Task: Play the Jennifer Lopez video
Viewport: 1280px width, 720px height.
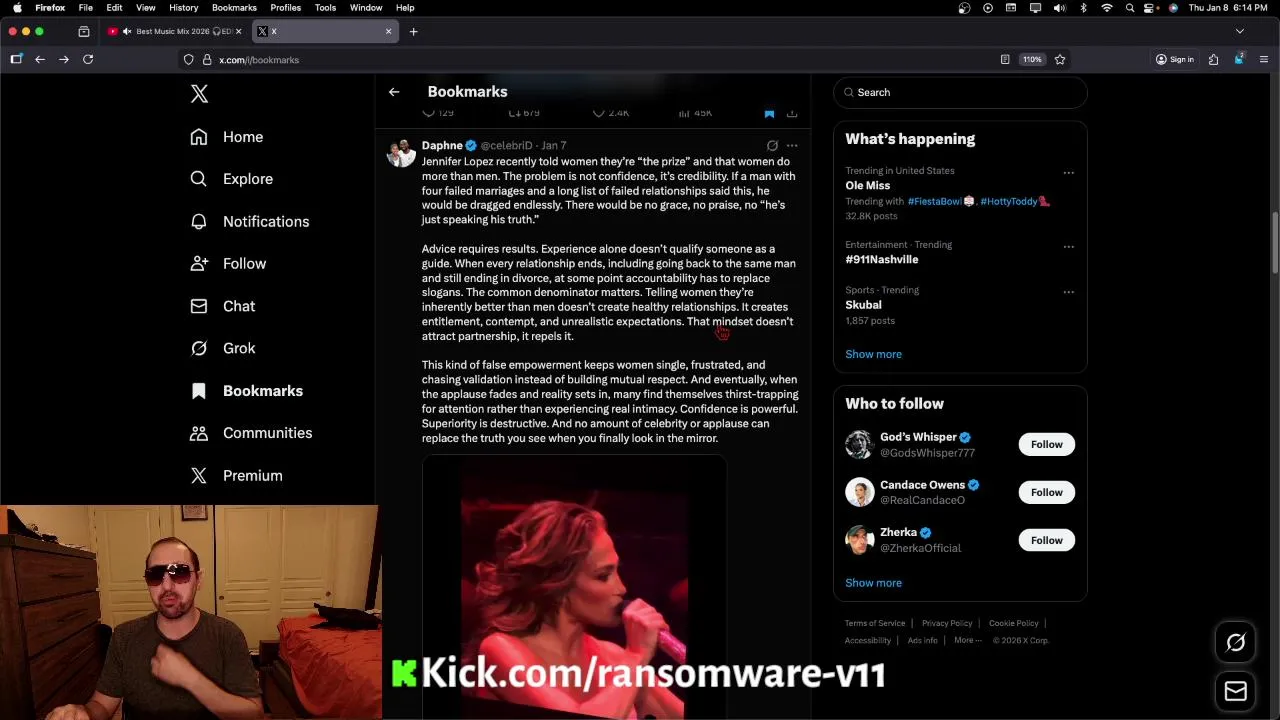Action: coord(574,588)
